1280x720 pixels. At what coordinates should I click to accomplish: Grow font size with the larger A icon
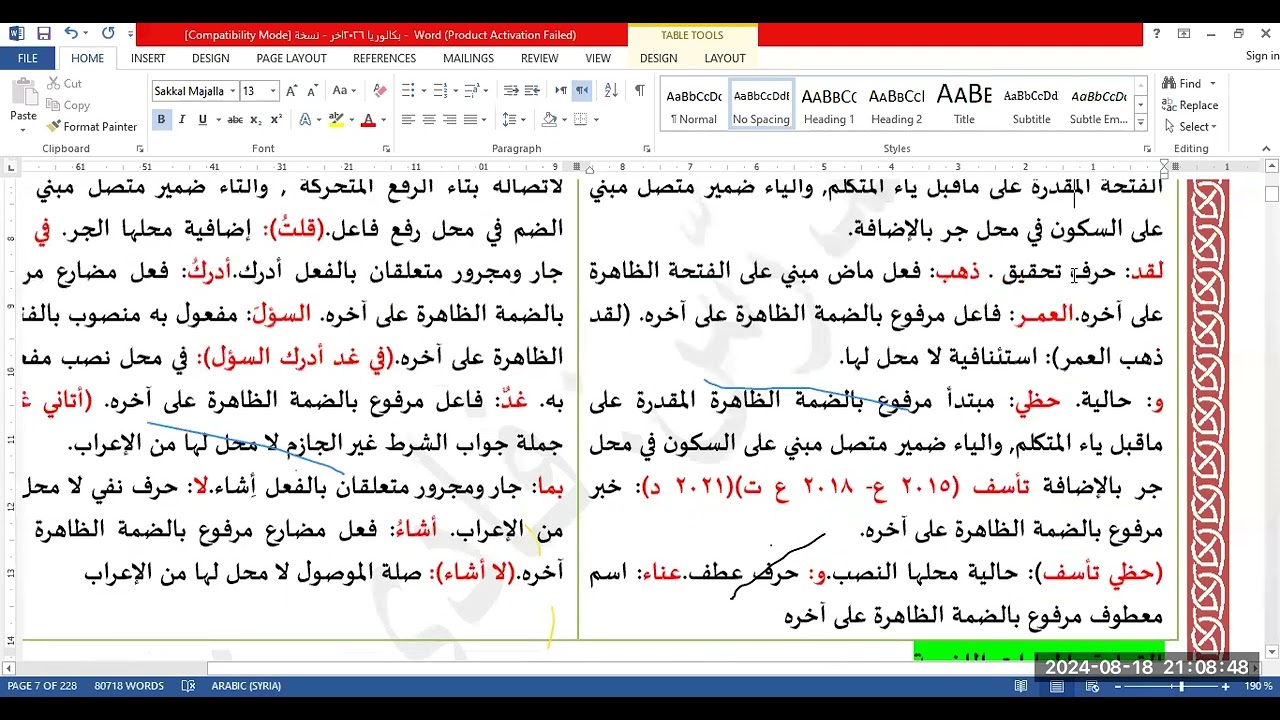(x=292, y=91)
